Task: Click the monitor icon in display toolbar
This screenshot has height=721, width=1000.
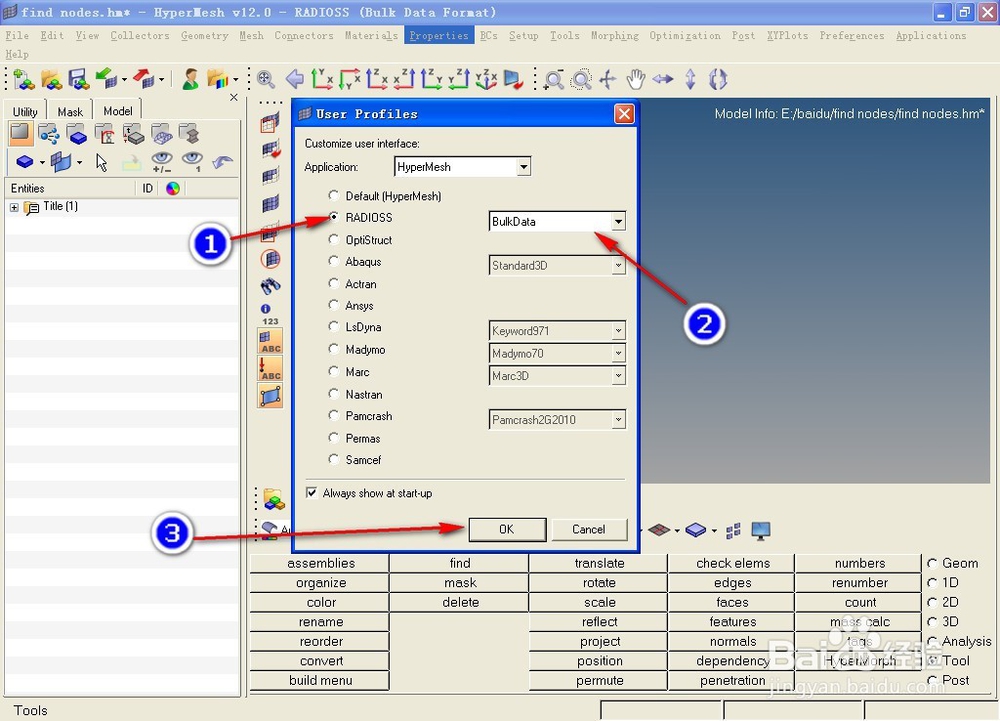Action: click(x=761, y=530)
